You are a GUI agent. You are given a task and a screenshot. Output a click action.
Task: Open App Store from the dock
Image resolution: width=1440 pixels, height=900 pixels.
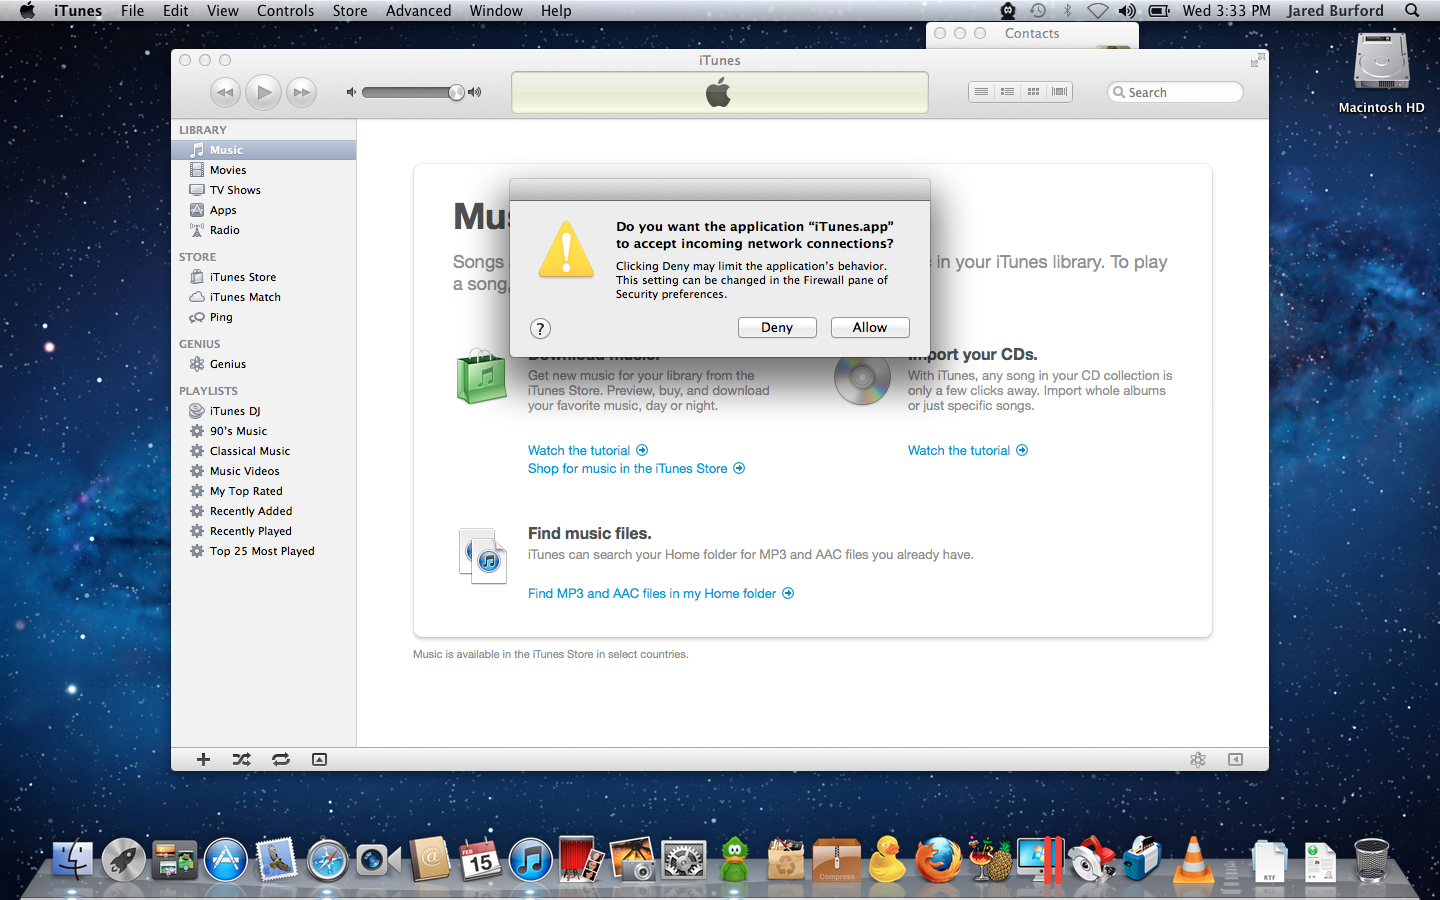point(226,860)
